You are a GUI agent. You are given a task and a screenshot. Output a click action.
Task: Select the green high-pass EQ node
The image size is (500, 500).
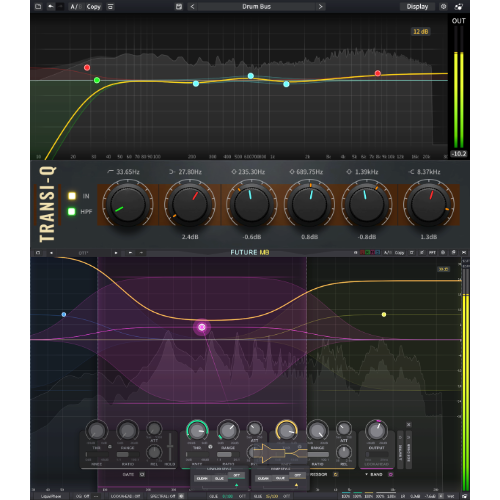97,80
